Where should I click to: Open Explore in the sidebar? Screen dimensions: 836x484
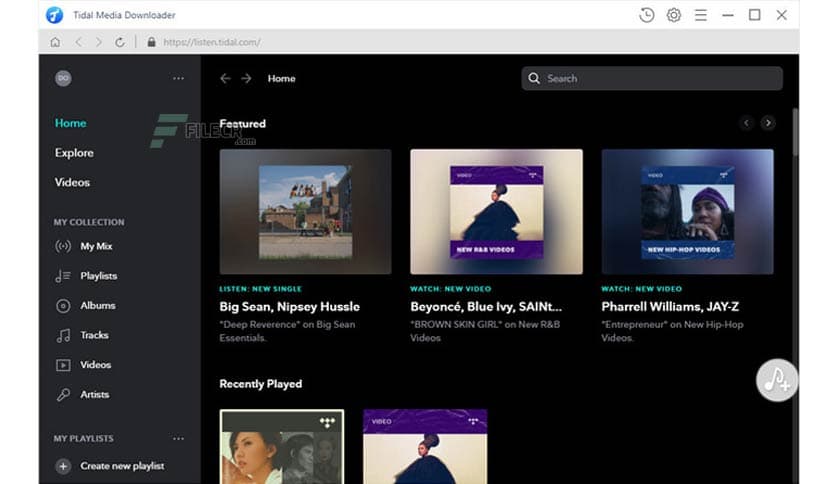coord(74,153)
